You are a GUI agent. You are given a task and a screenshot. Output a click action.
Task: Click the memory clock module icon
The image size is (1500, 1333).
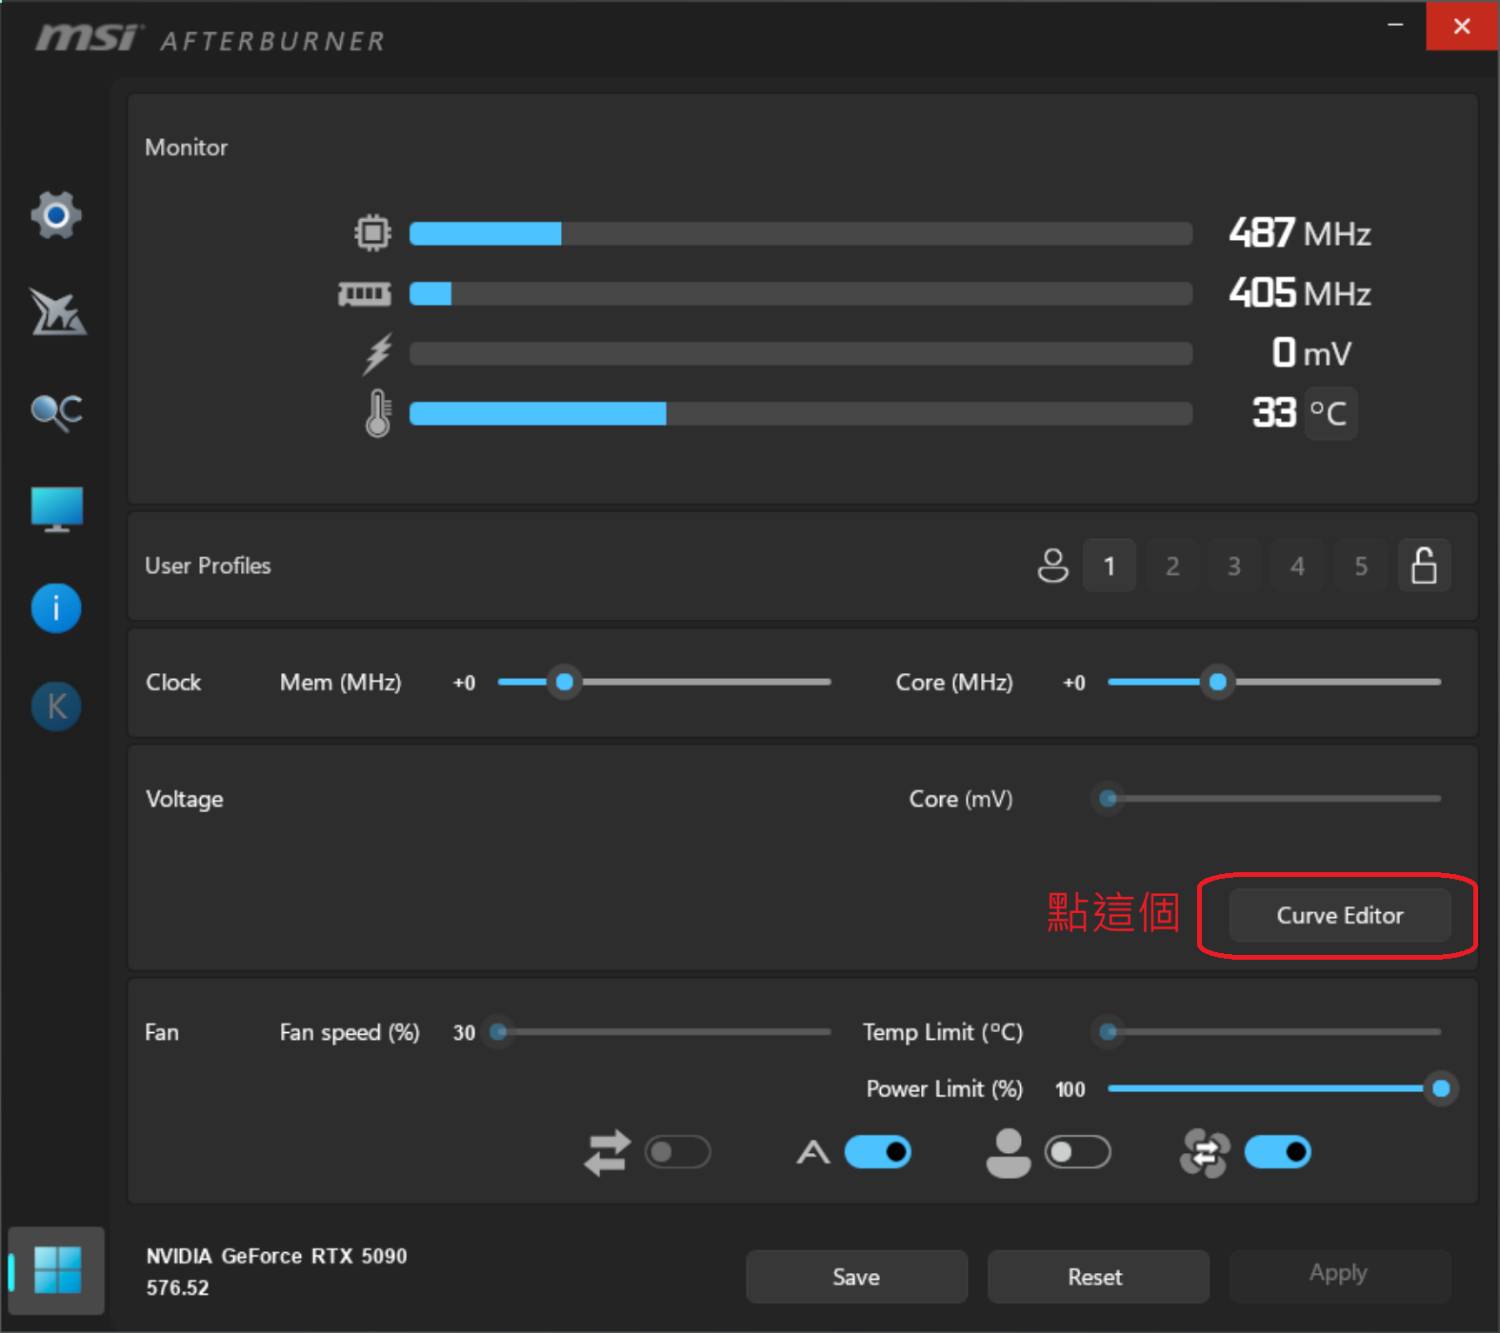(365, 294)
